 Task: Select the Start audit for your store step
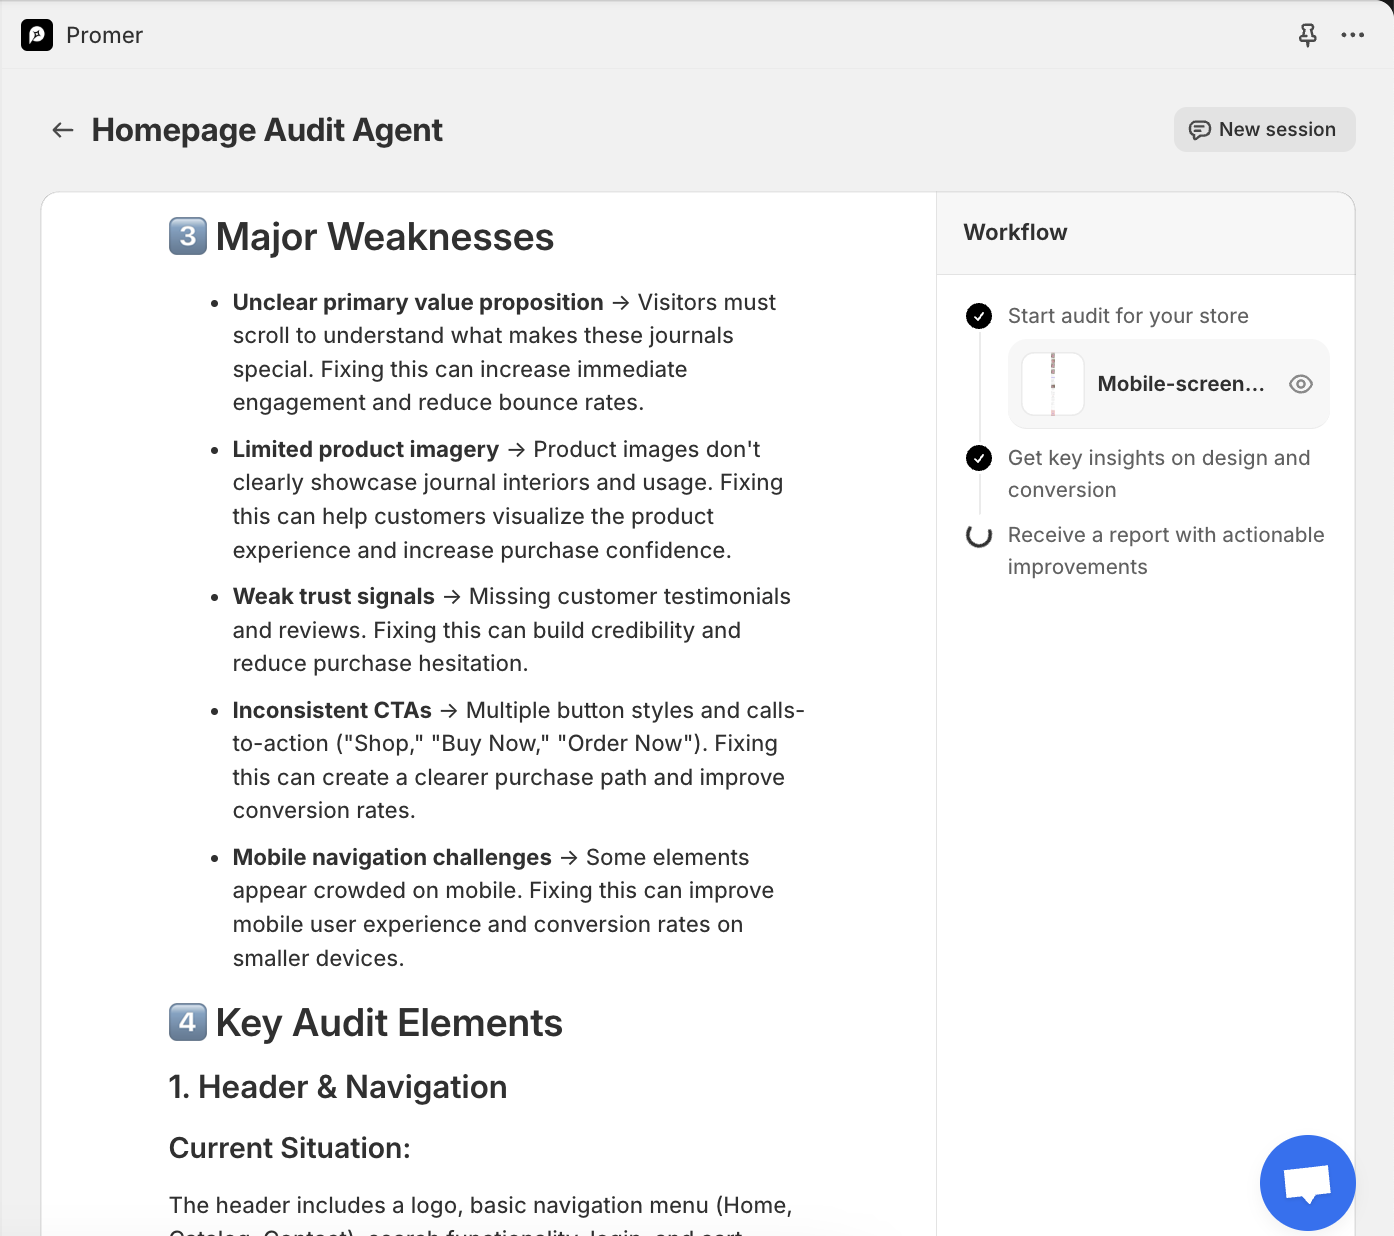(1127, 316)
